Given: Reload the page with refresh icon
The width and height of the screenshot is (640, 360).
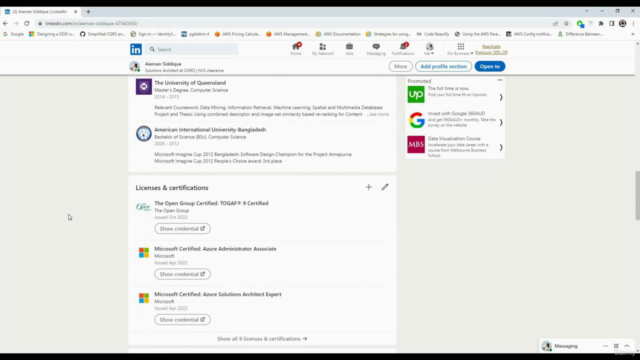Looking at the screenshot, I should click(27, 23).
